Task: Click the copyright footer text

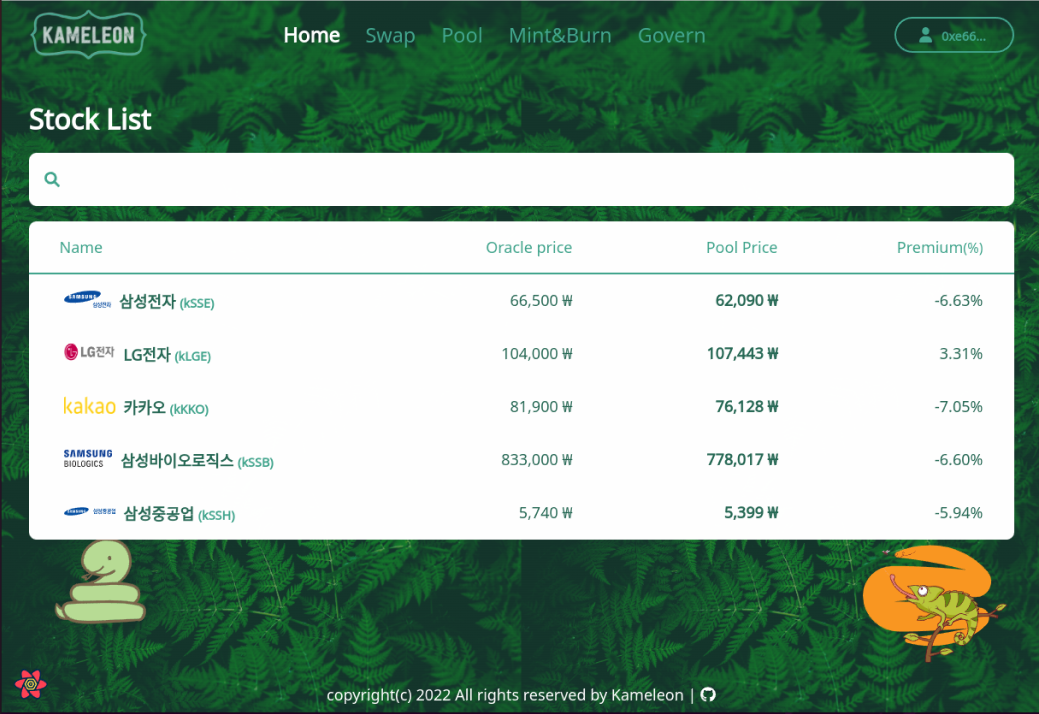Action: click(x=505, y=695)
